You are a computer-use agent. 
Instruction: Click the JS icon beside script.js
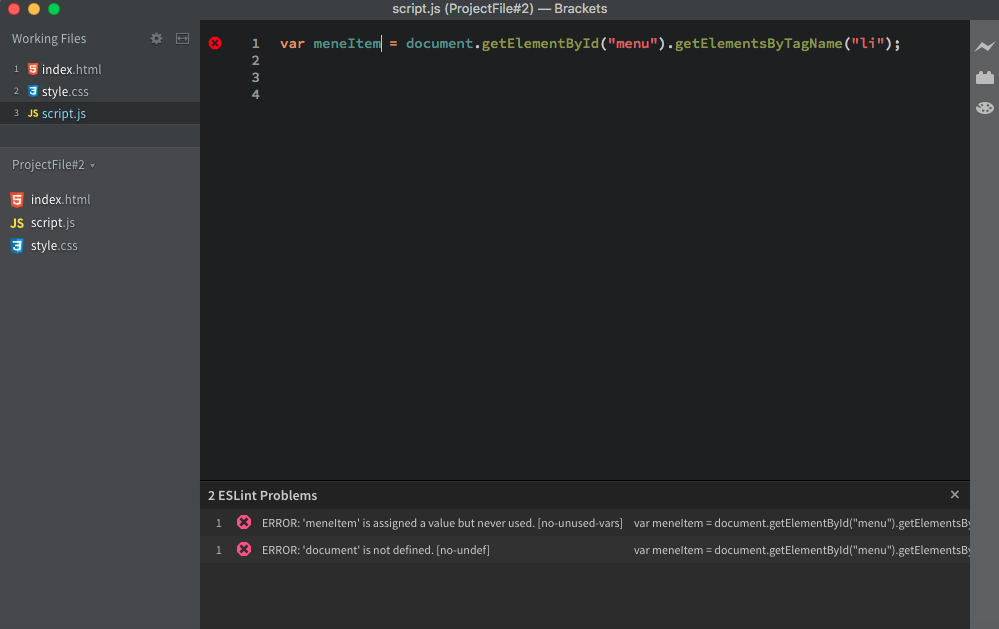coord(31,113)
